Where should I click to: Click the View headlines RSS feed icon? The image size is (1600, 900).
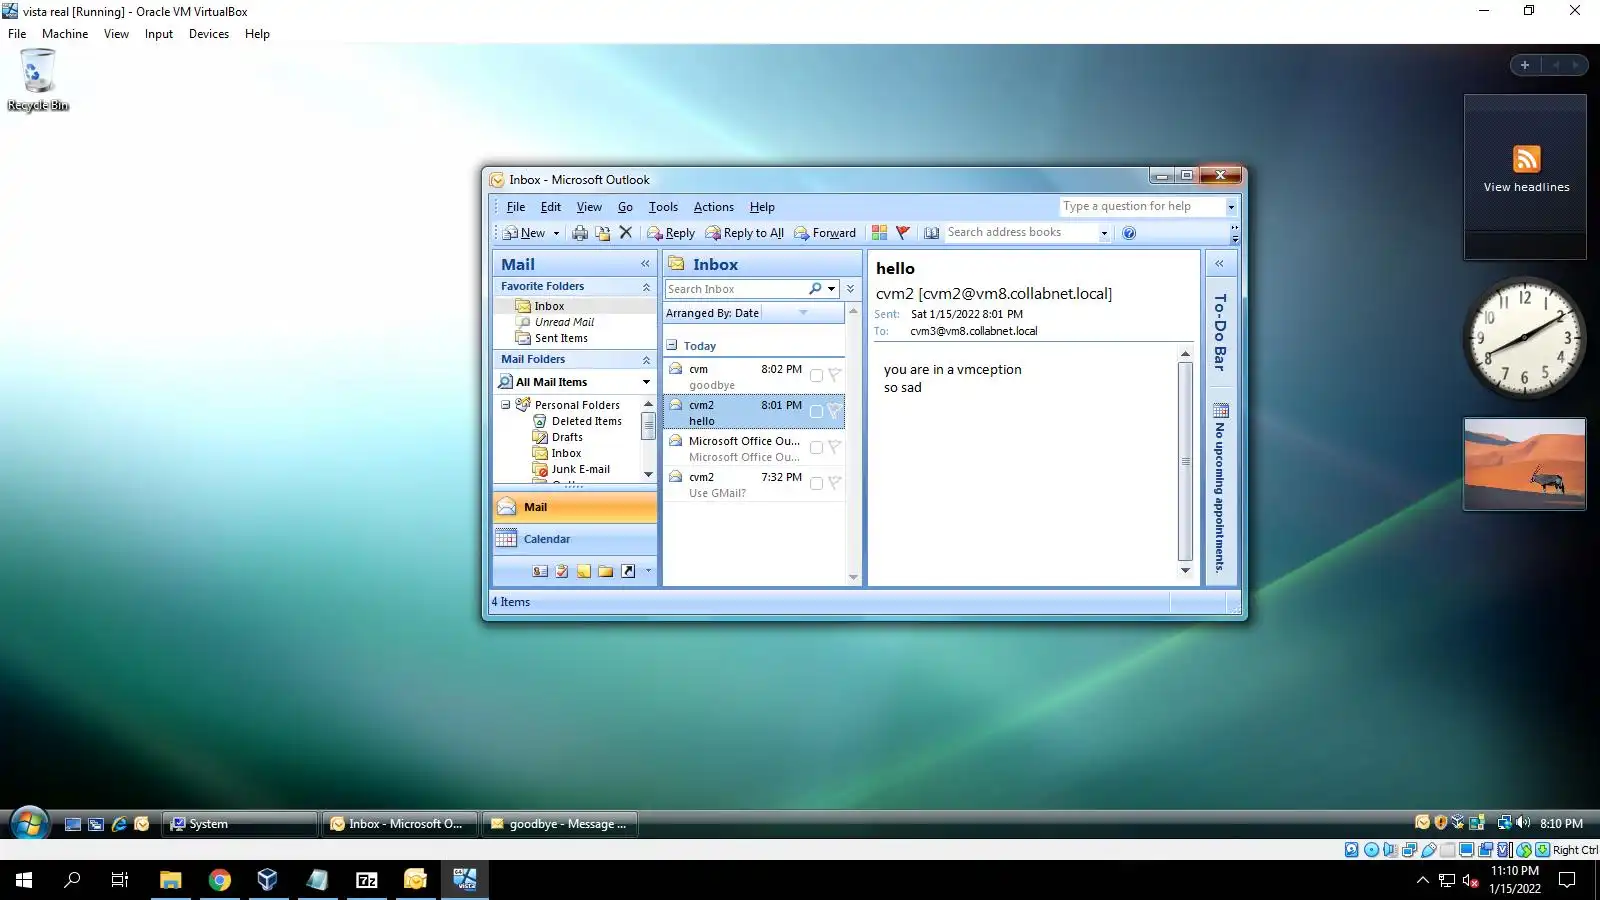pos(1526,159)
